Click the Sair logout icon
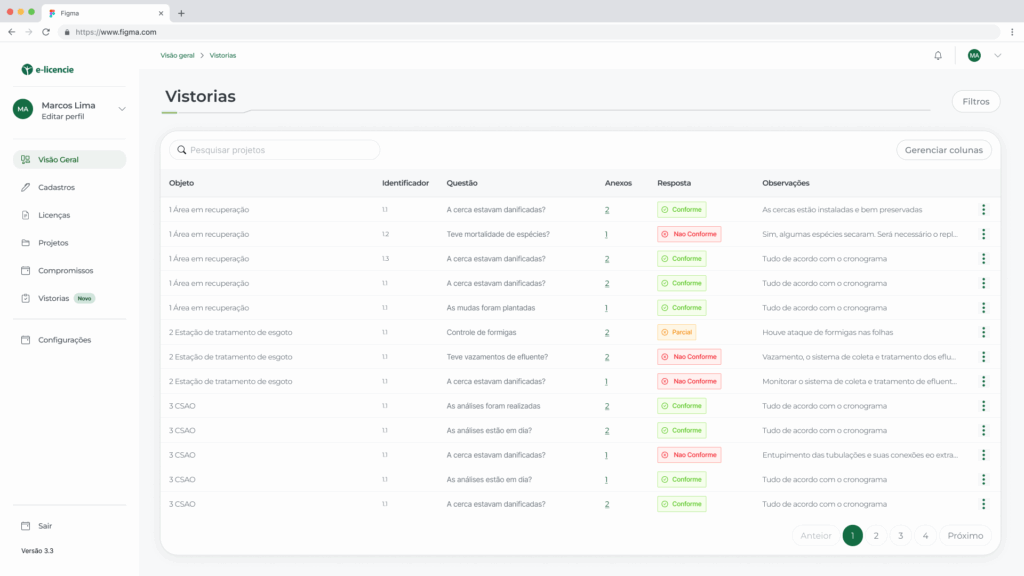The height and width of the screenshot is (576, 1024). 27,526
